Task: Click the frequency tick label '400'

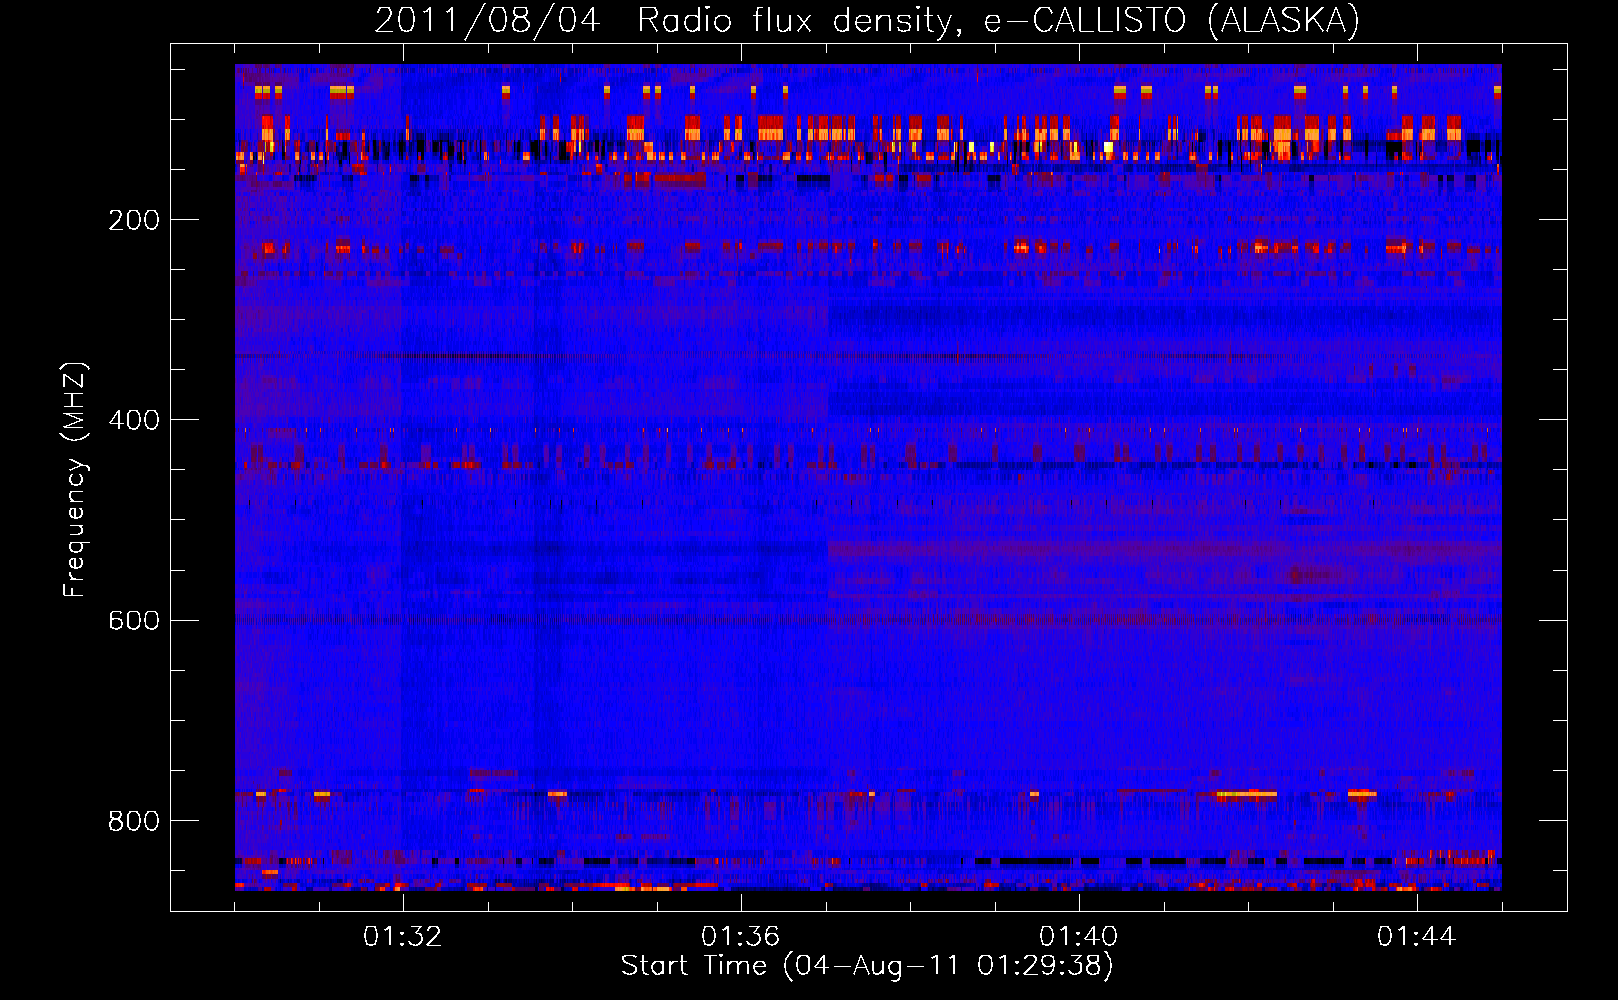Action: click(x=134, y=420)
